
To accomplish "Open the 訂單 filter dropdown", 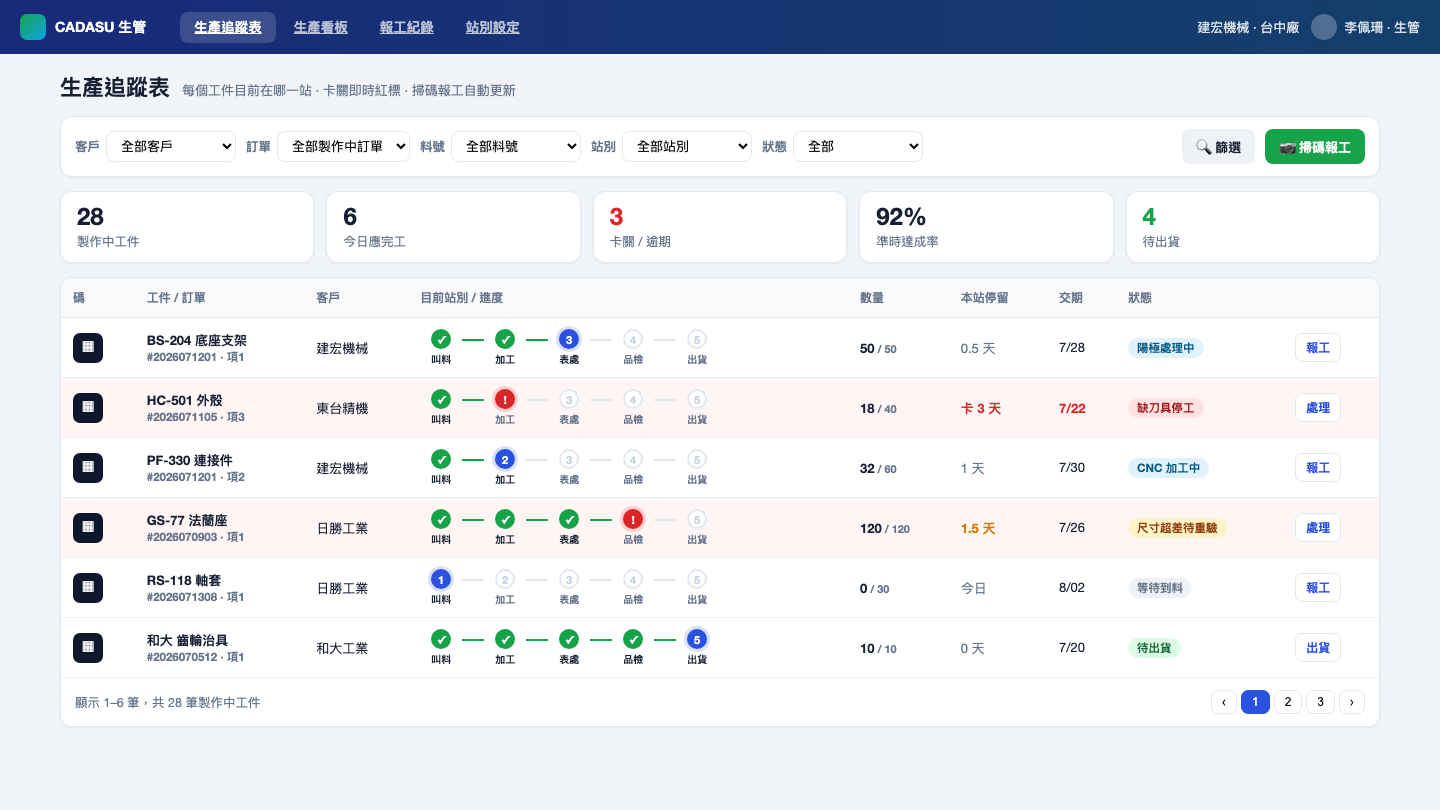I will 343,146.
